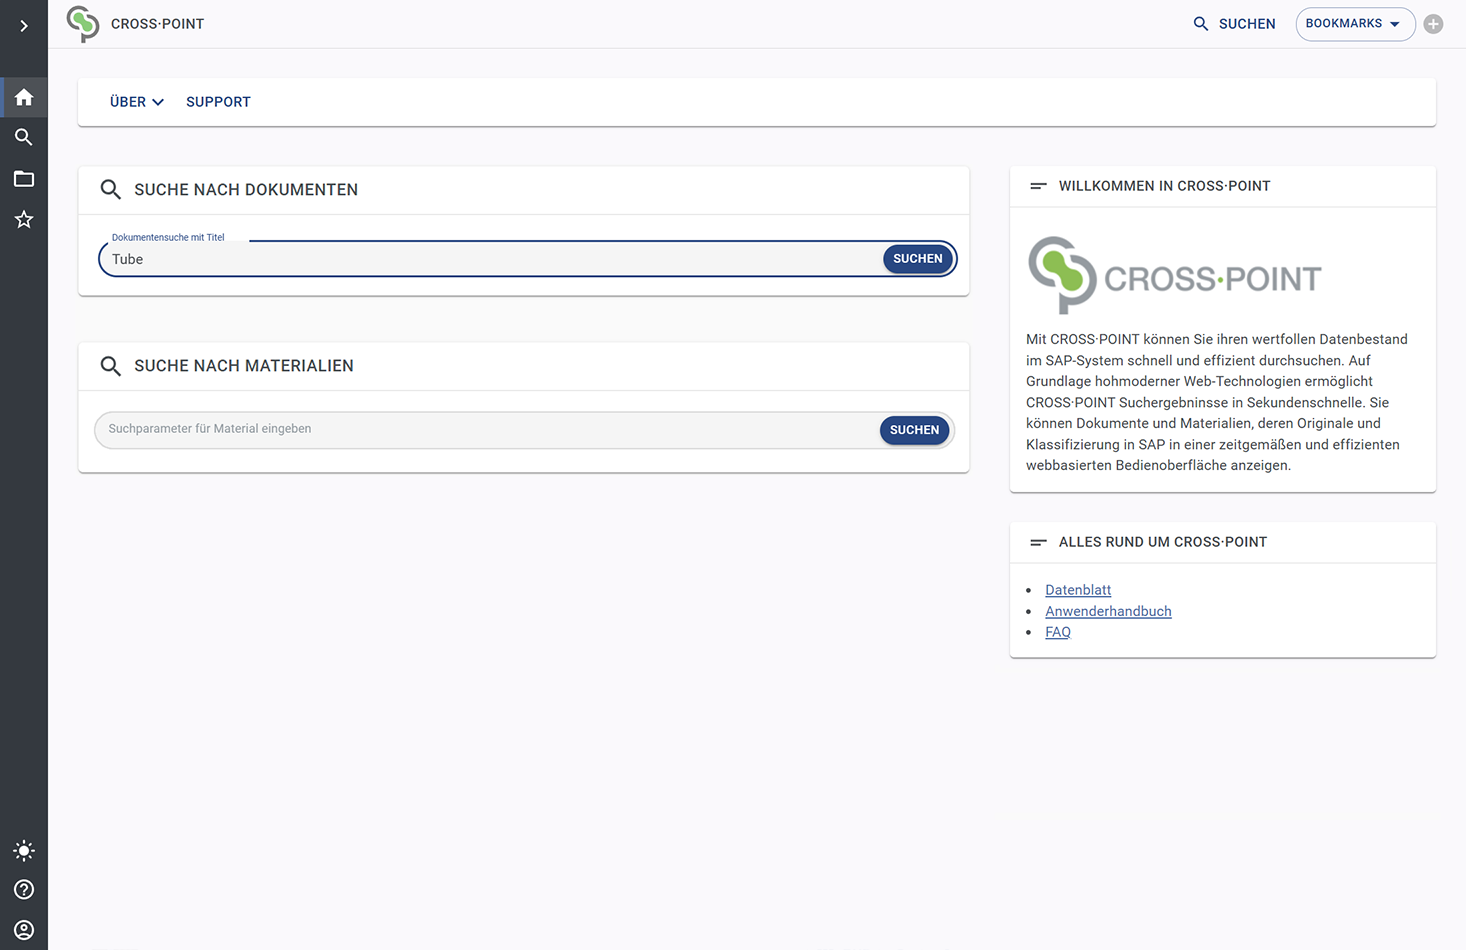The height and width of the screenshot is (950, 1466).
Task: Select the SUPPORT menu item
Action: point(218,101)
